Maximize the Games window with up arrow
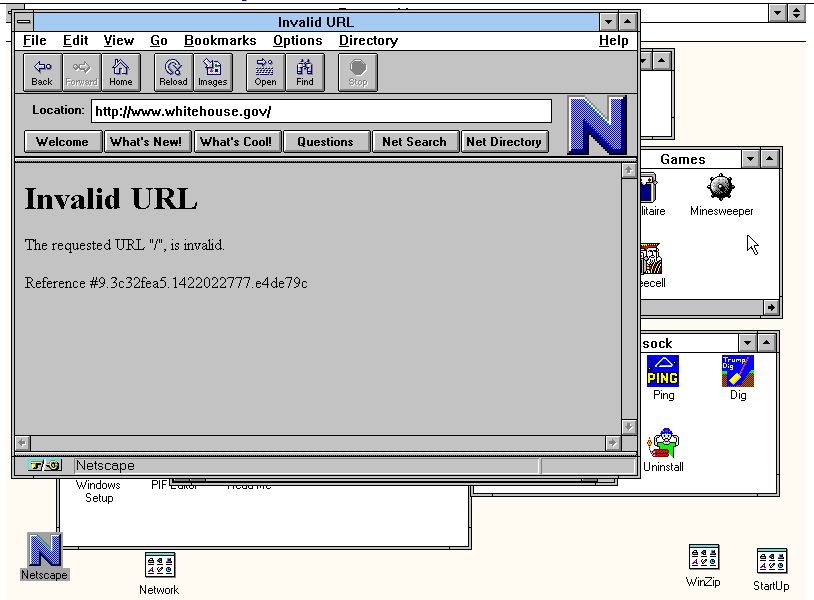This screenshot has width=814, height=600. coord(769,159)
